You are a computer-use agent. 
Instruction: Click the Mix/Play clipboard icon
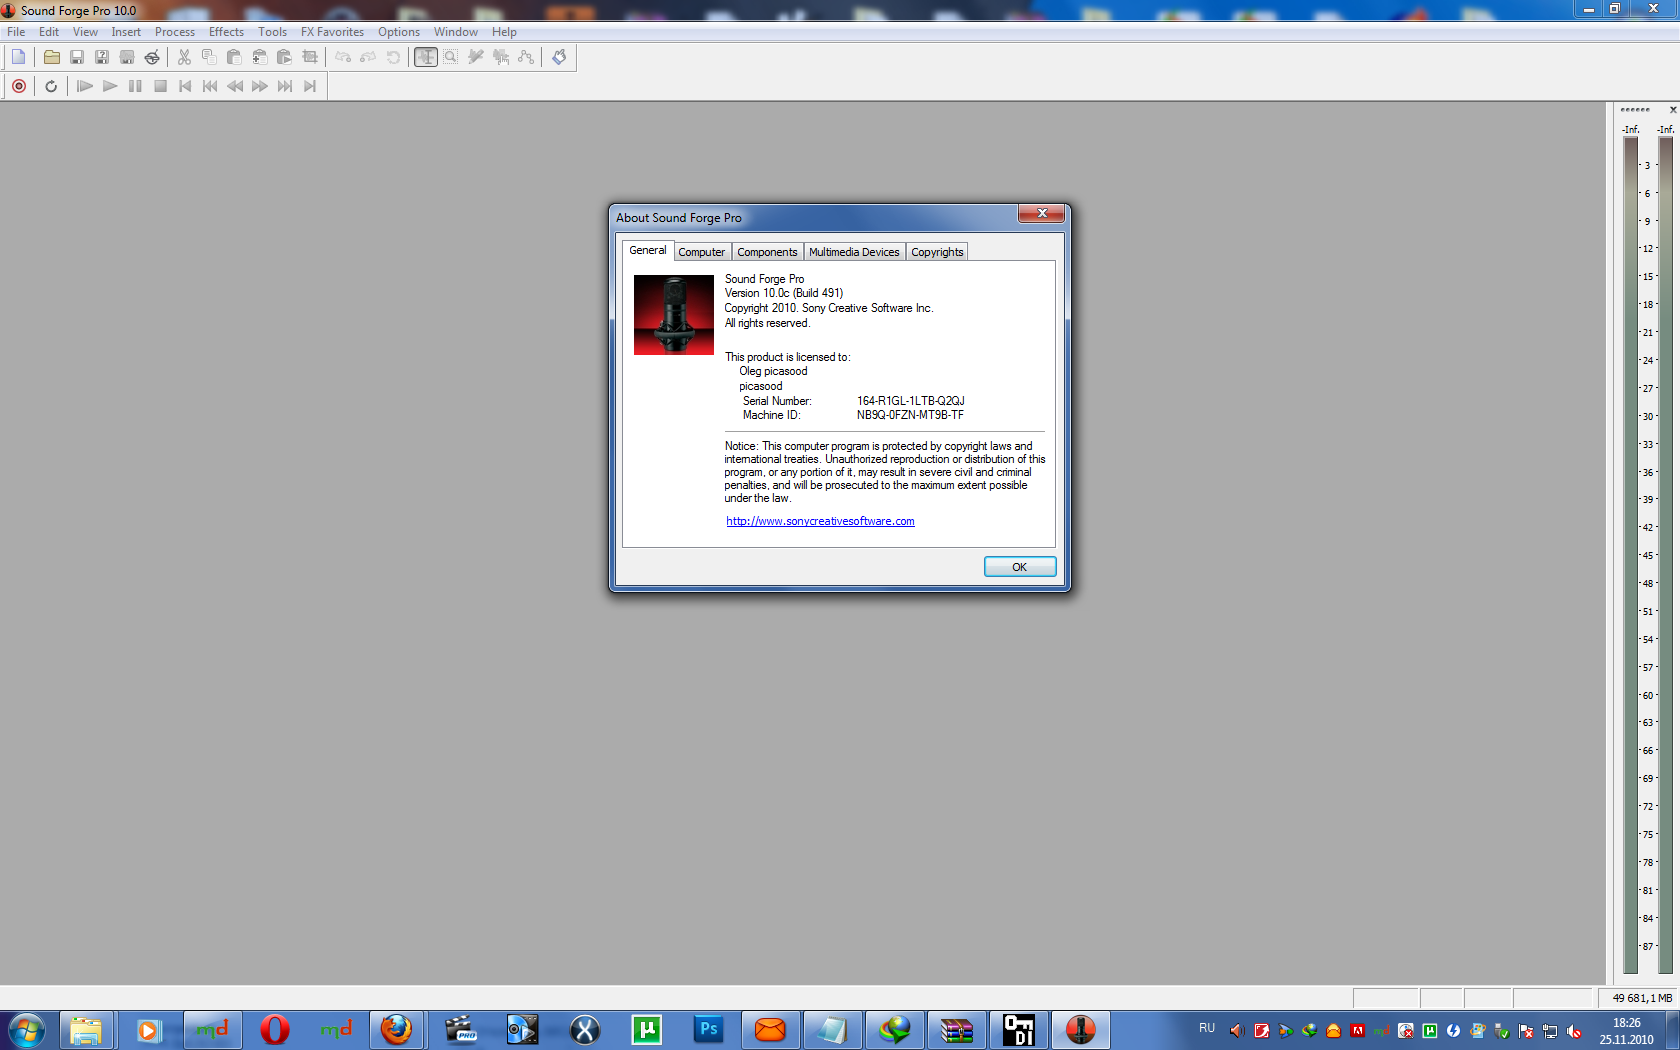284,57
